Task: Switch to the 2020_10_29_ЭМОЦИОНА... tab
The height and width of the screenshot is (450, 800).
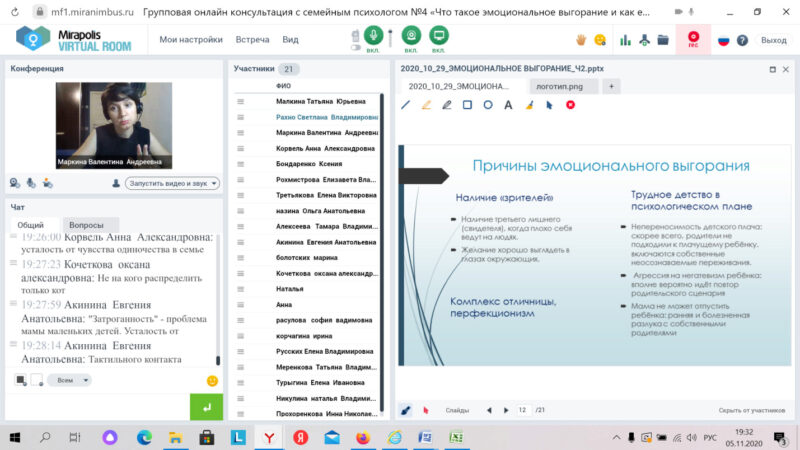Action: pyautogui.click(x=462, y=86)
